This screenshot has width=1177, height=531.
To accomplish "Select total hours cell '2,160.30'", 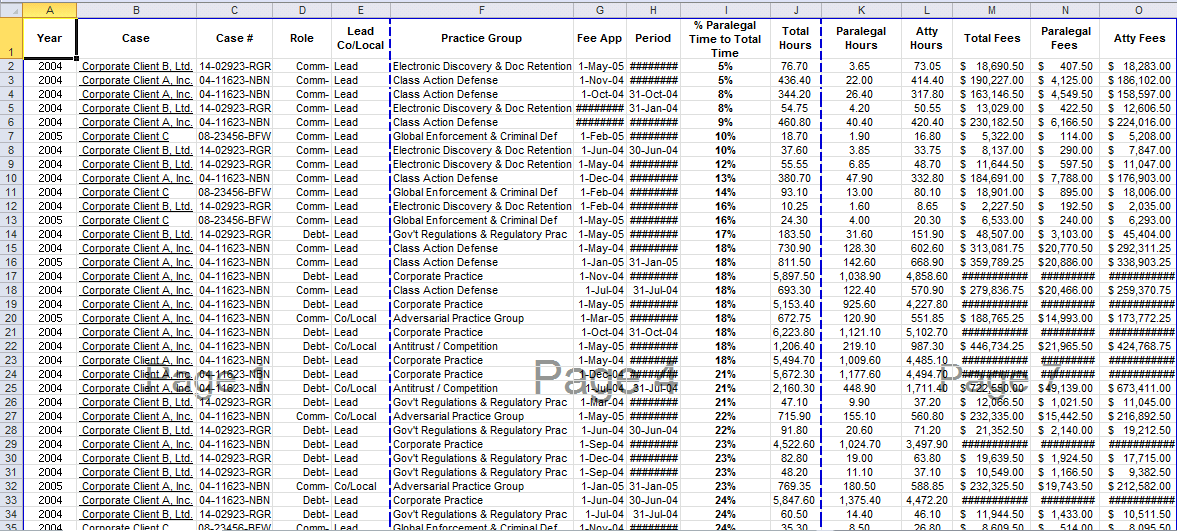I will (796, 388).
